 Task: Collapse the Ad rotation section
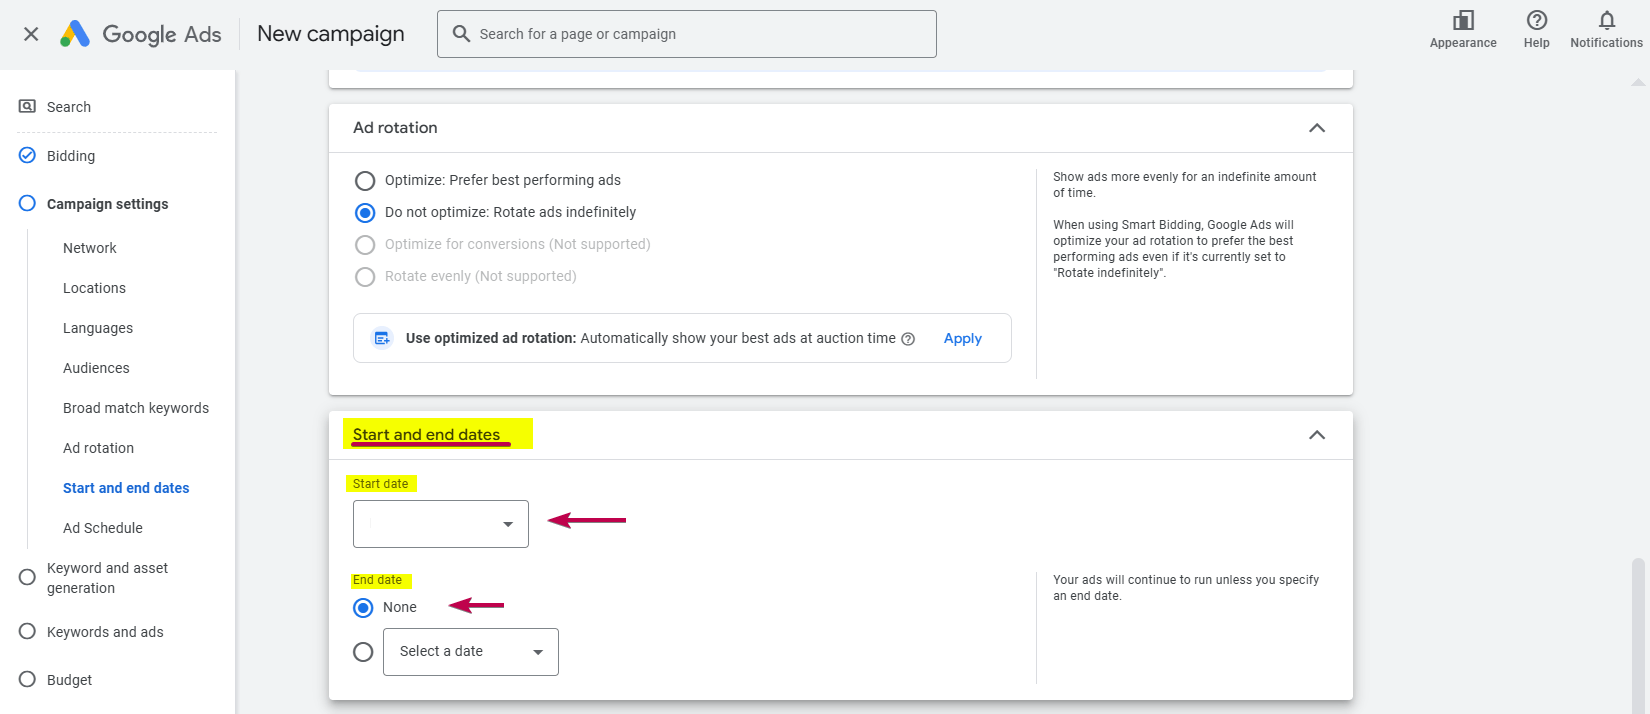(1316, 128)
